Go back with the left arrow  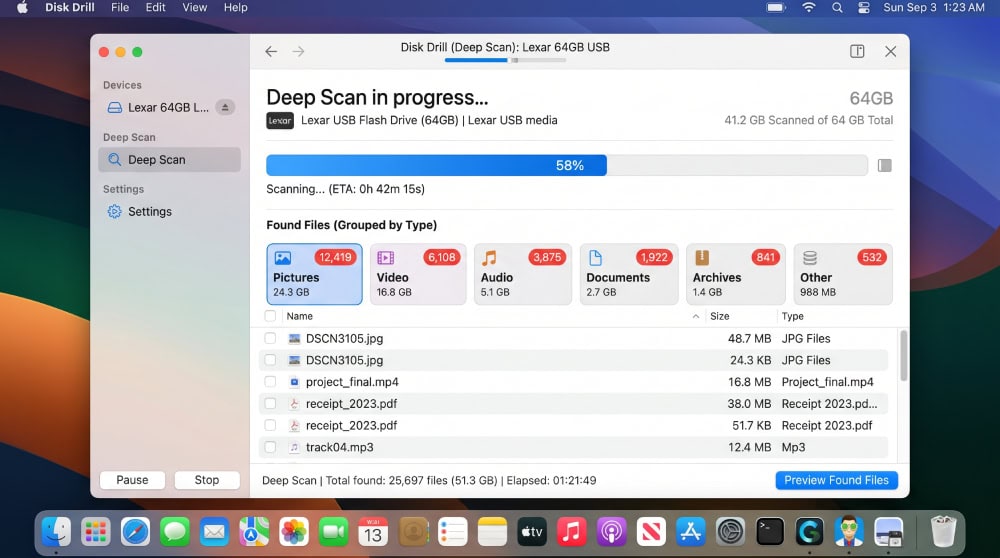271,52
